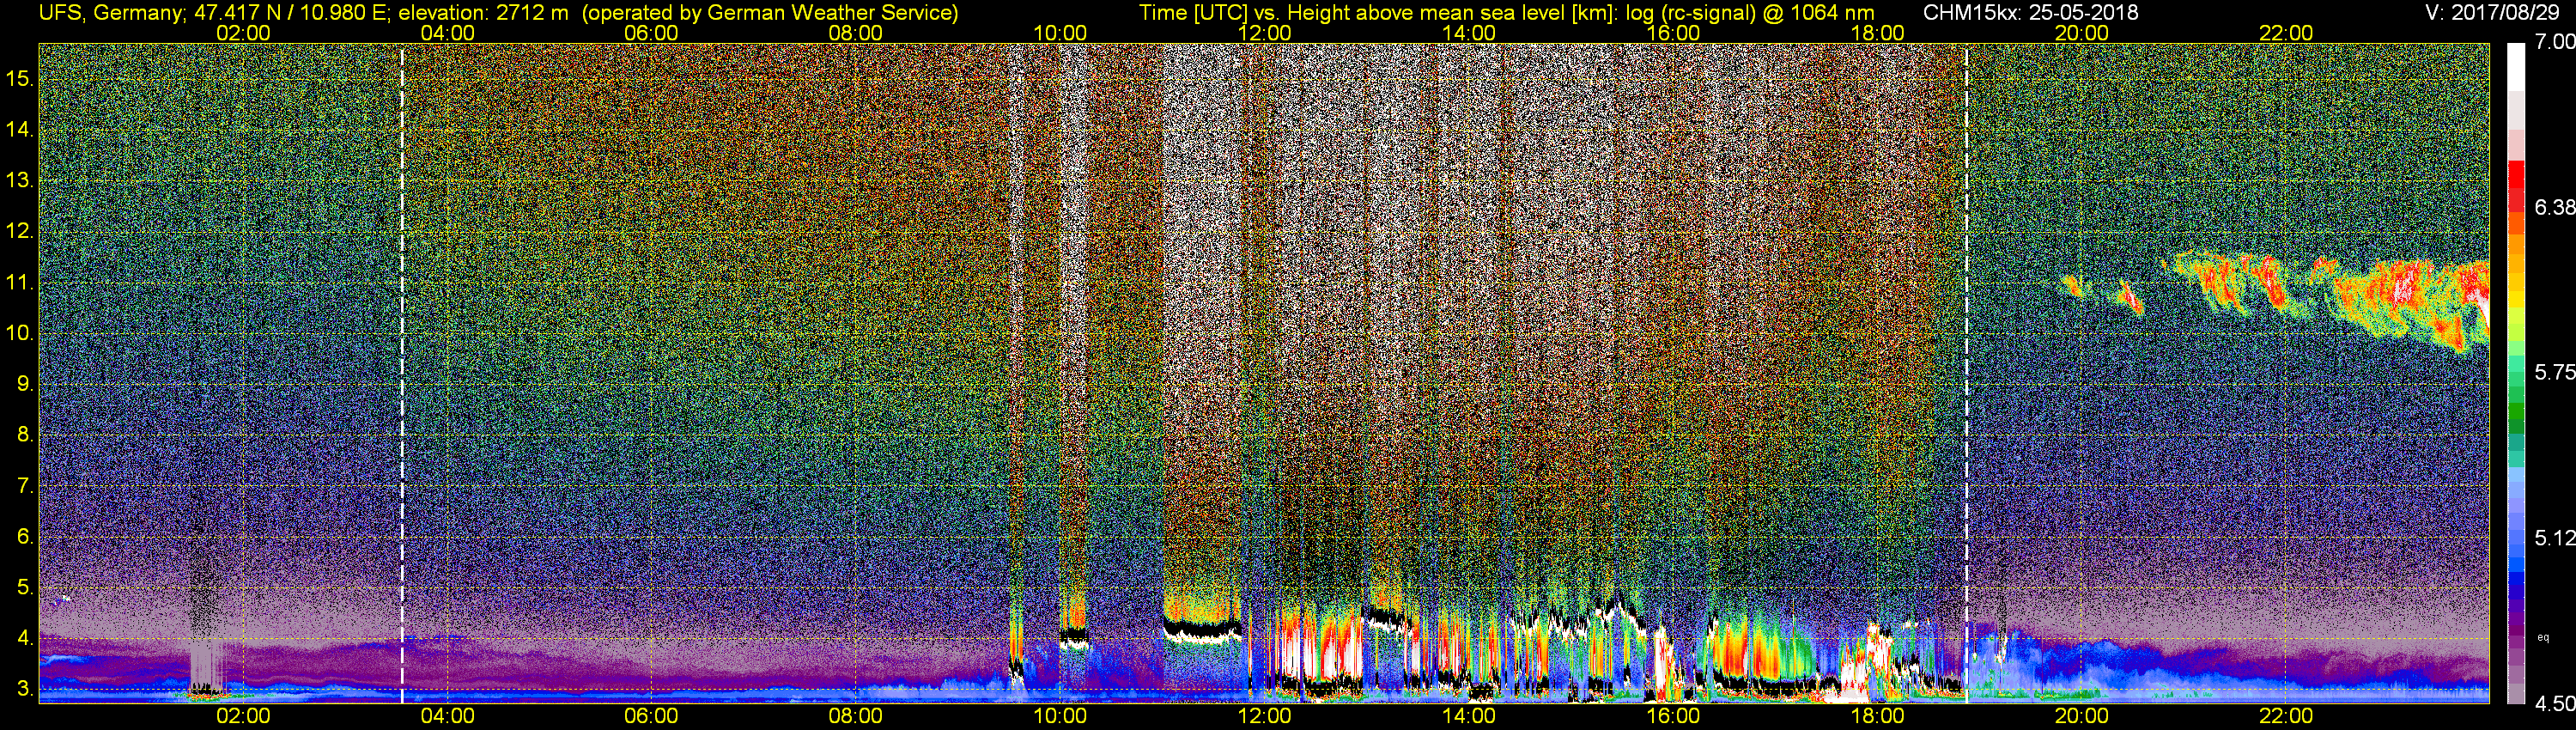Click the white dashed marker line before 04:00

click(x=402, y=373)
